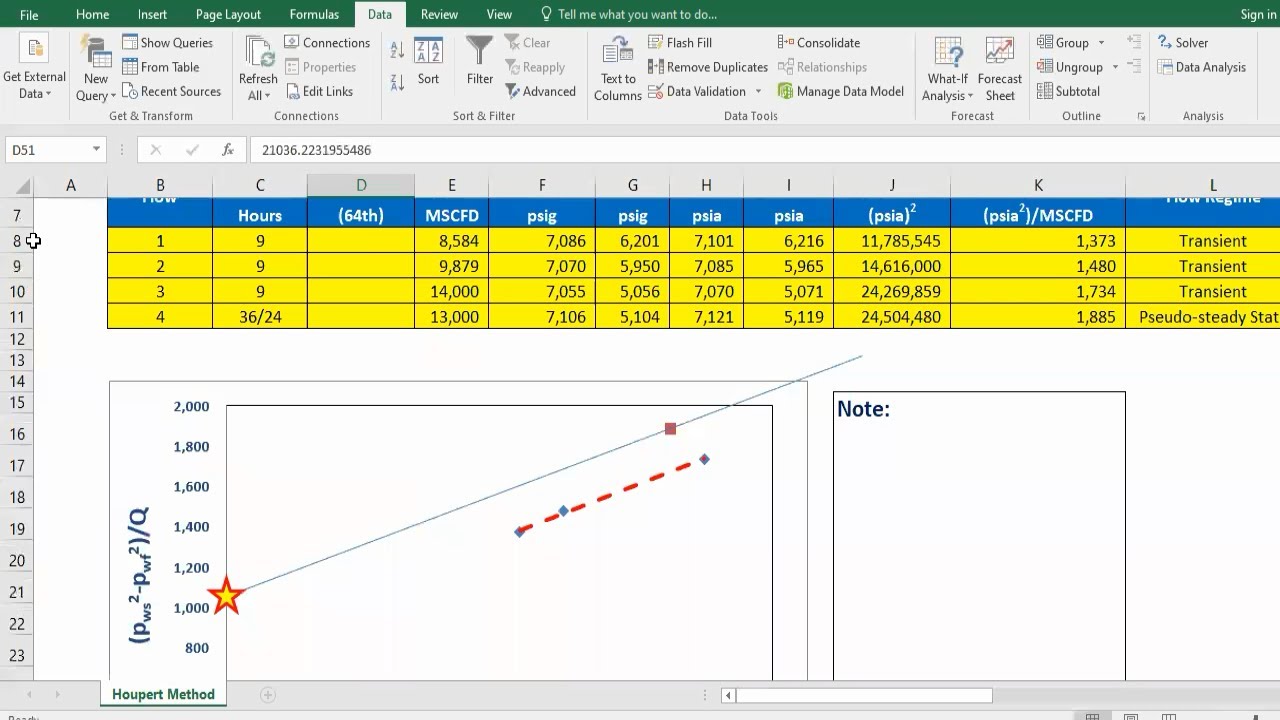Click Advanced filter option
The width and height of the screenshot is (1280, 720).
[541, 91]
